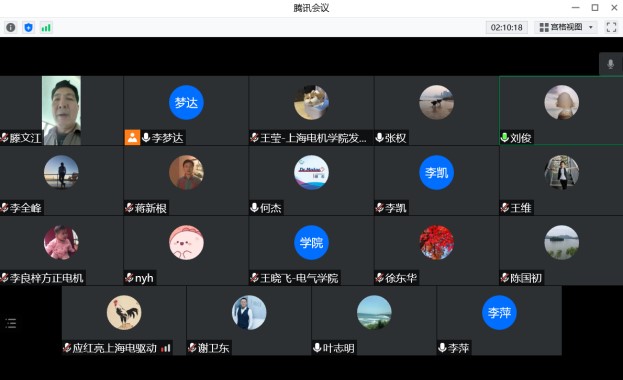Open the 宫格视图 view selector
The width and height of the screenshot is (623, 380).
pyautogui.click(x=565, y=27)
